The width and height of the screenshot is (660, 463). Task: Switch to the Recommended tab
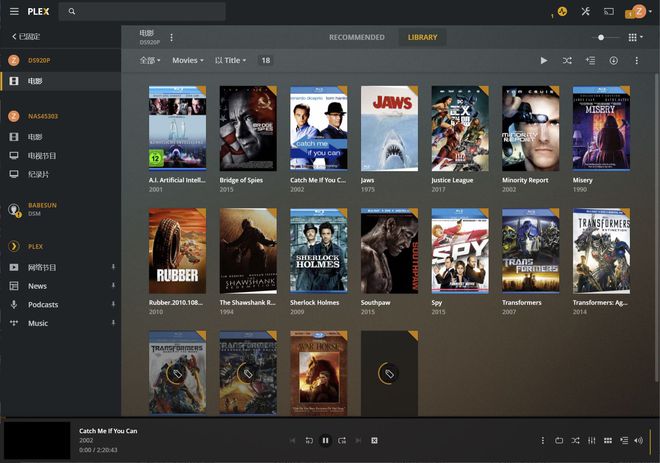click(x=356, y=37)
